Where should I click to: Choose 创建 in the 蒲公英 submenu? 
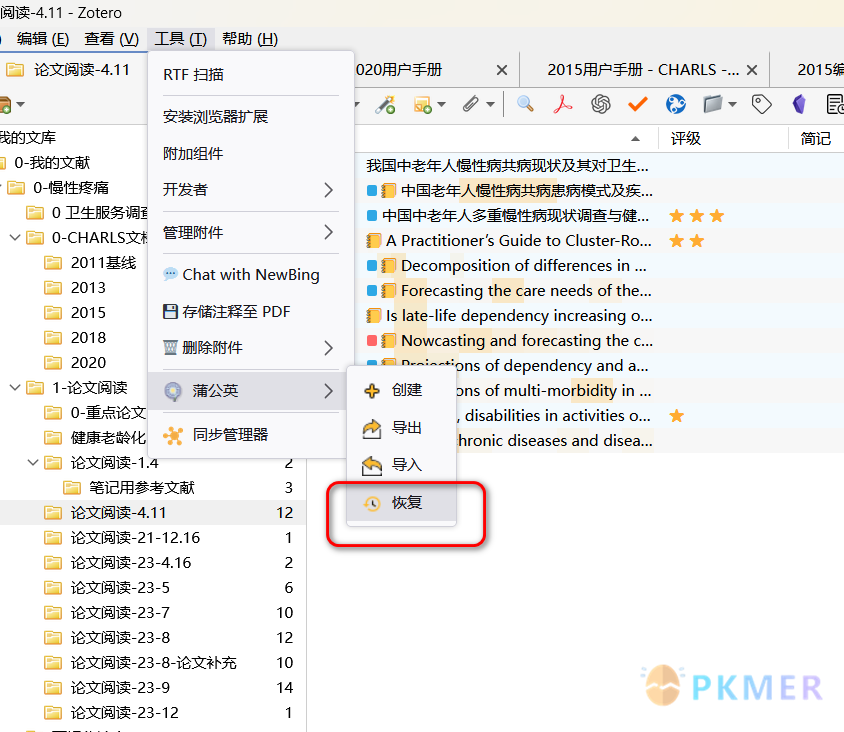[x=402, y=390]
